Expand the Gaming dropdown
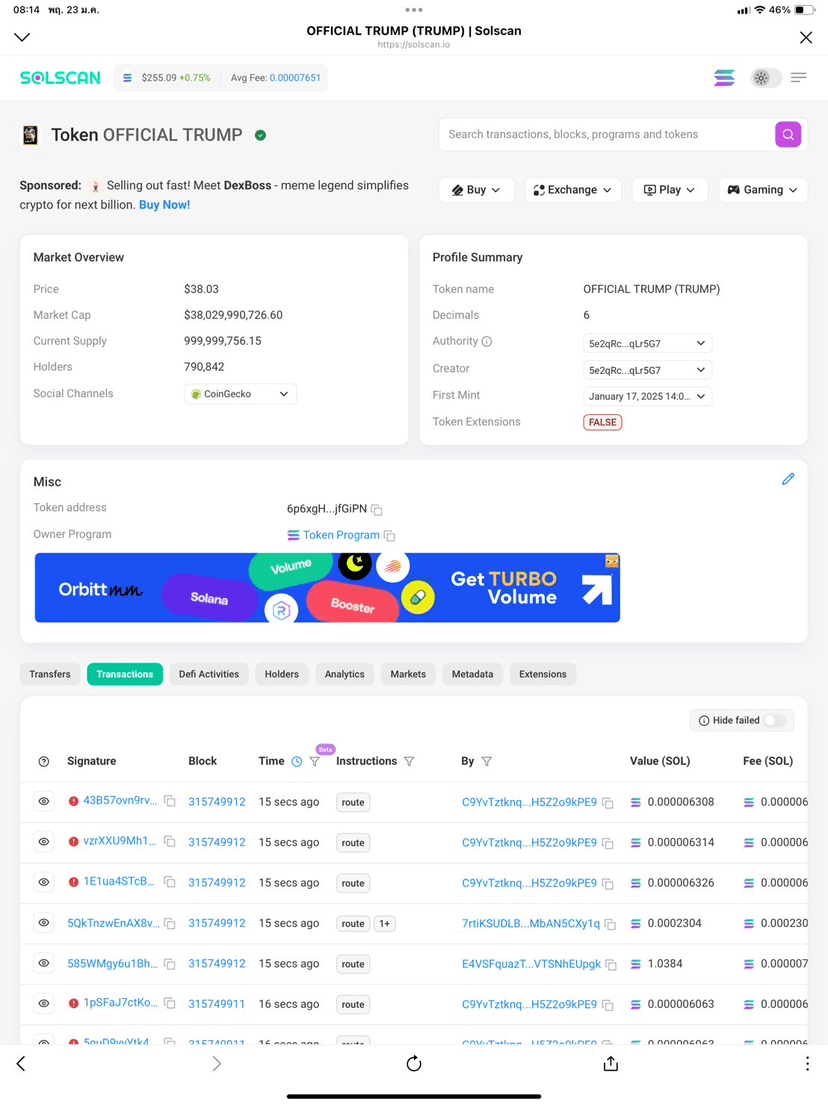Screen dimensions: 828x1105 coord(762,190)
